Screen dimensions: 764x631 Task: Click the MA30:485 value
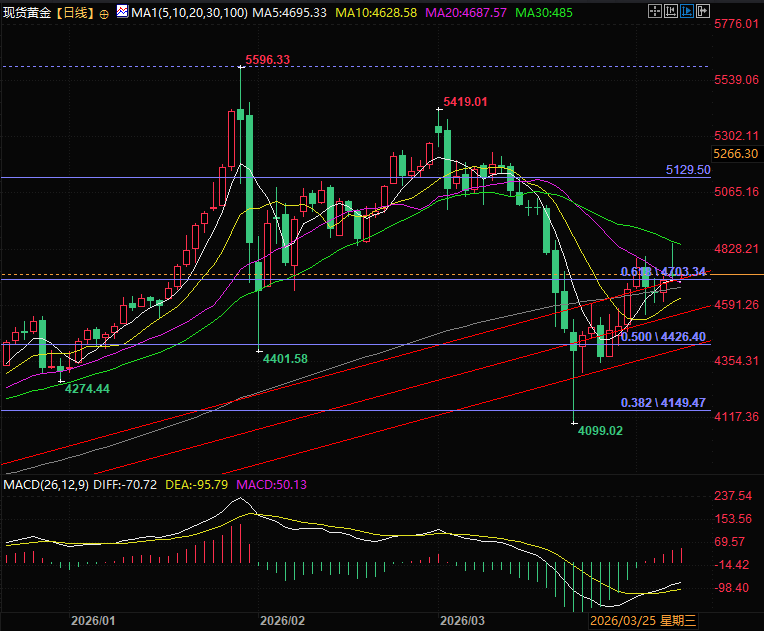[x=544, y=13]
